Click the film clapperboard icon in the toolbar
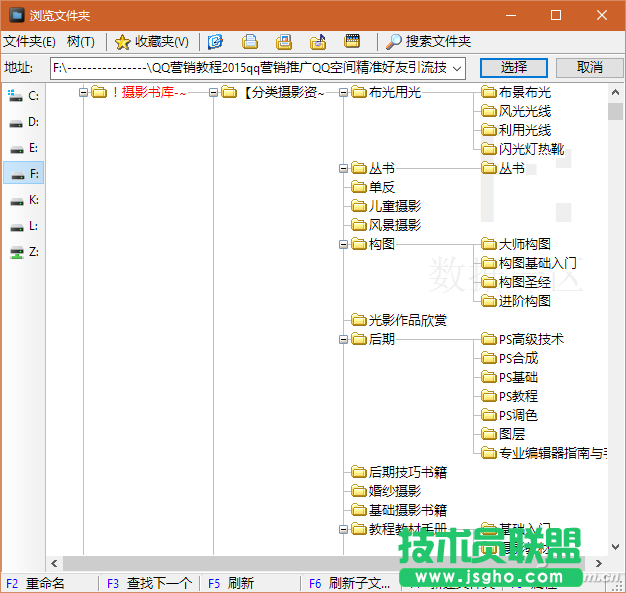The width and height of the screenshot is (626, 593). [352, 42]
